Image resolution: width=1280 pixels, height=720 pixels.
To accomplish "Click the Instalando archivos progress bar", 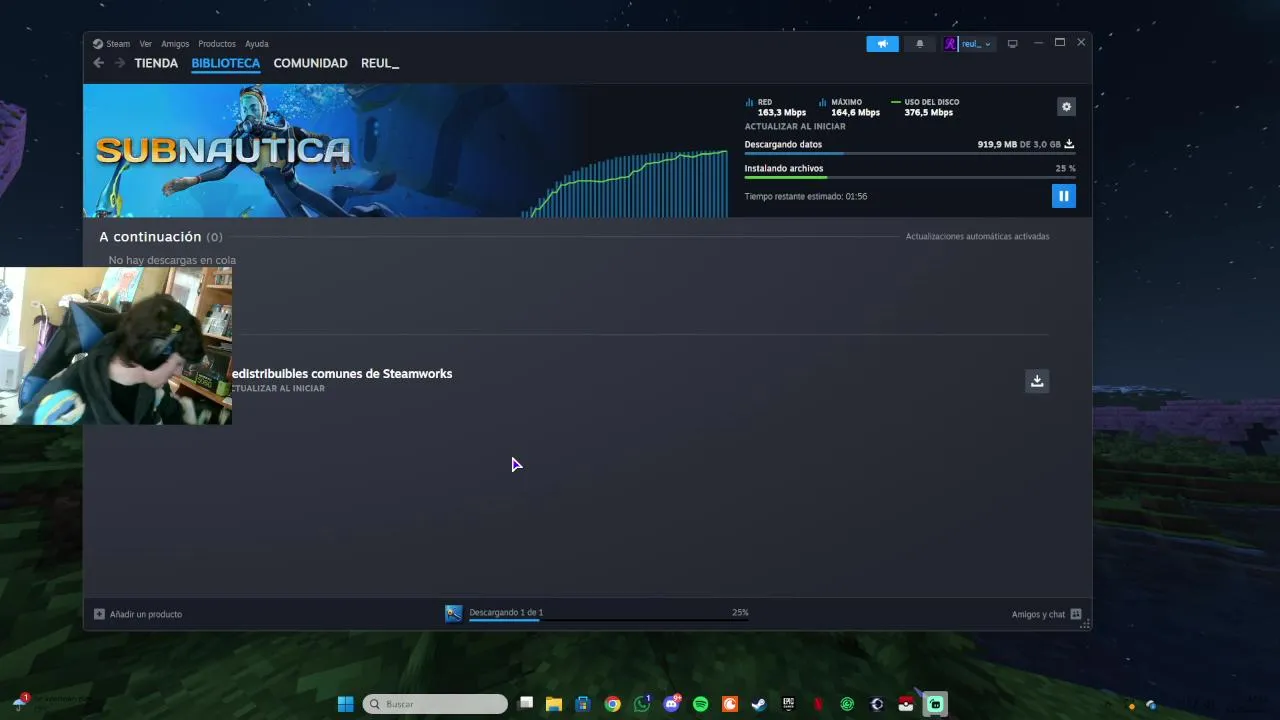I will 910,177.
